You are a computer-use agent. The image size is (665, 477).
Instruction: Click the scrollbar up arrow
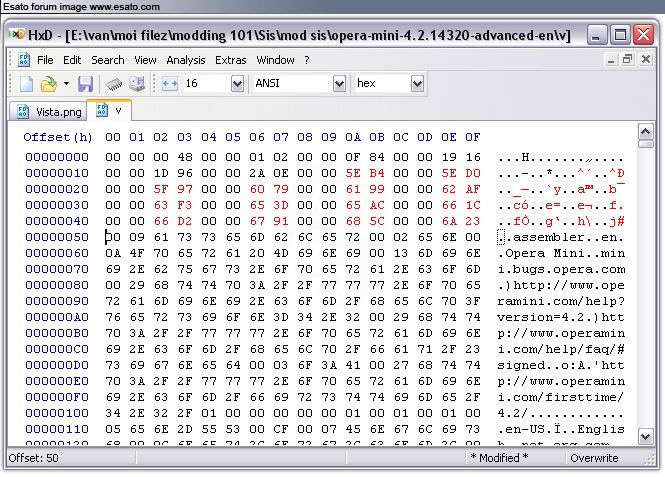click(645, 132)
